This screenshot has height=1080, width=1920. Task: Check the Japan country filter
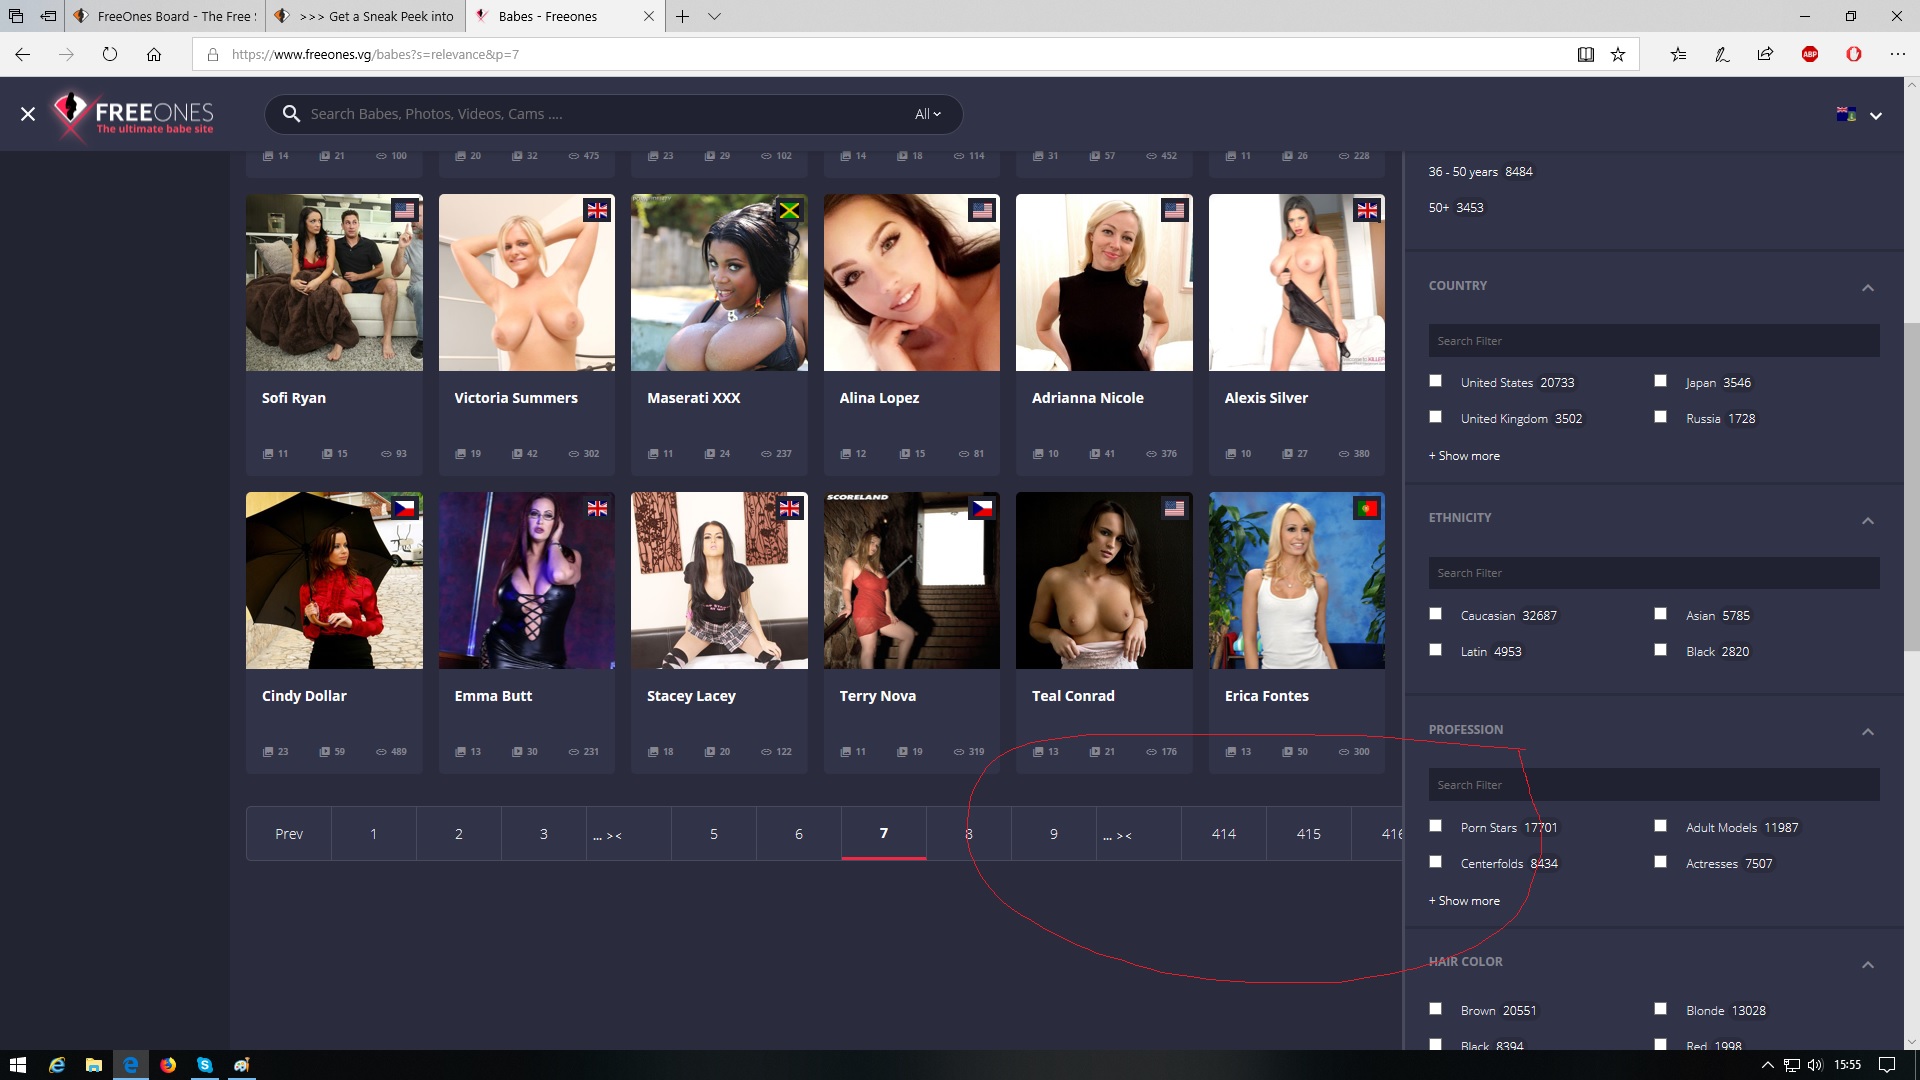(1660, 381)
